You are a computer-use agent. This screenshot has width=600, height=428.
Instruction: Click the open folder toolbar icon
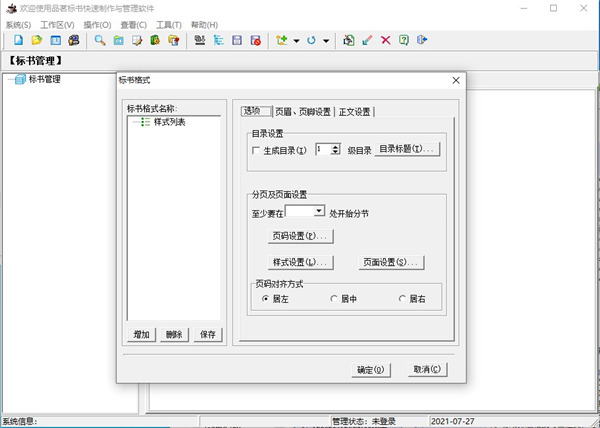coord(37,40)
